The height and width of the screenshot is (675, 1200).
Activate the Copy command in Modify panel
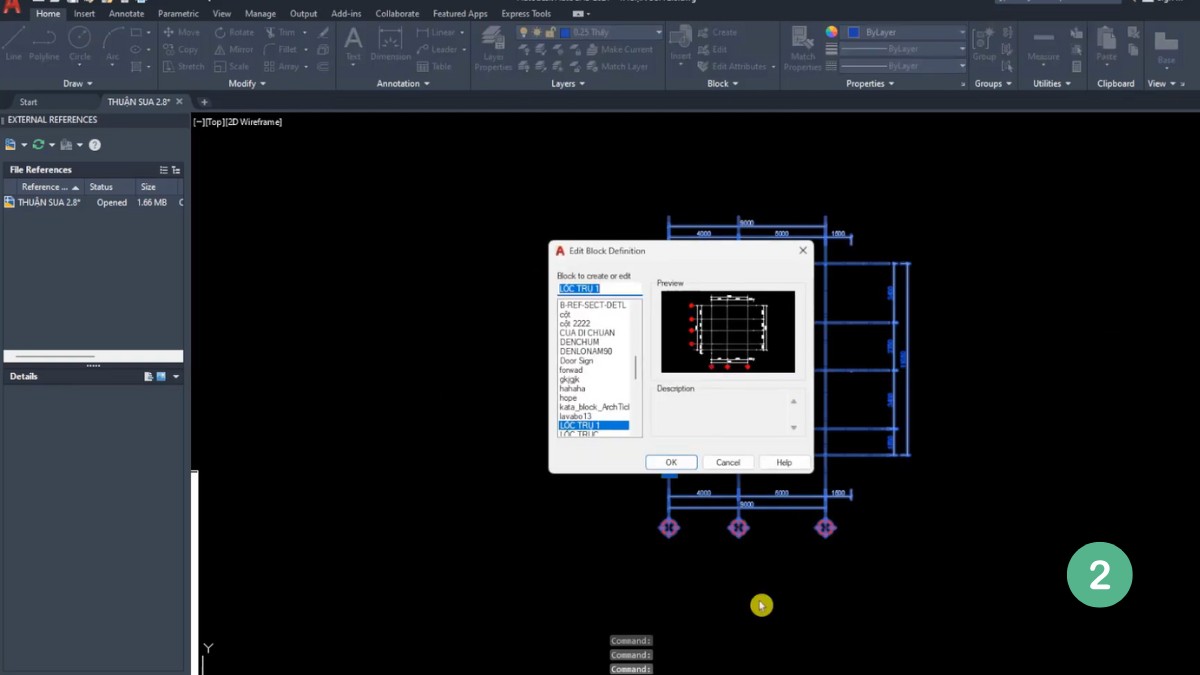[181, 49]
